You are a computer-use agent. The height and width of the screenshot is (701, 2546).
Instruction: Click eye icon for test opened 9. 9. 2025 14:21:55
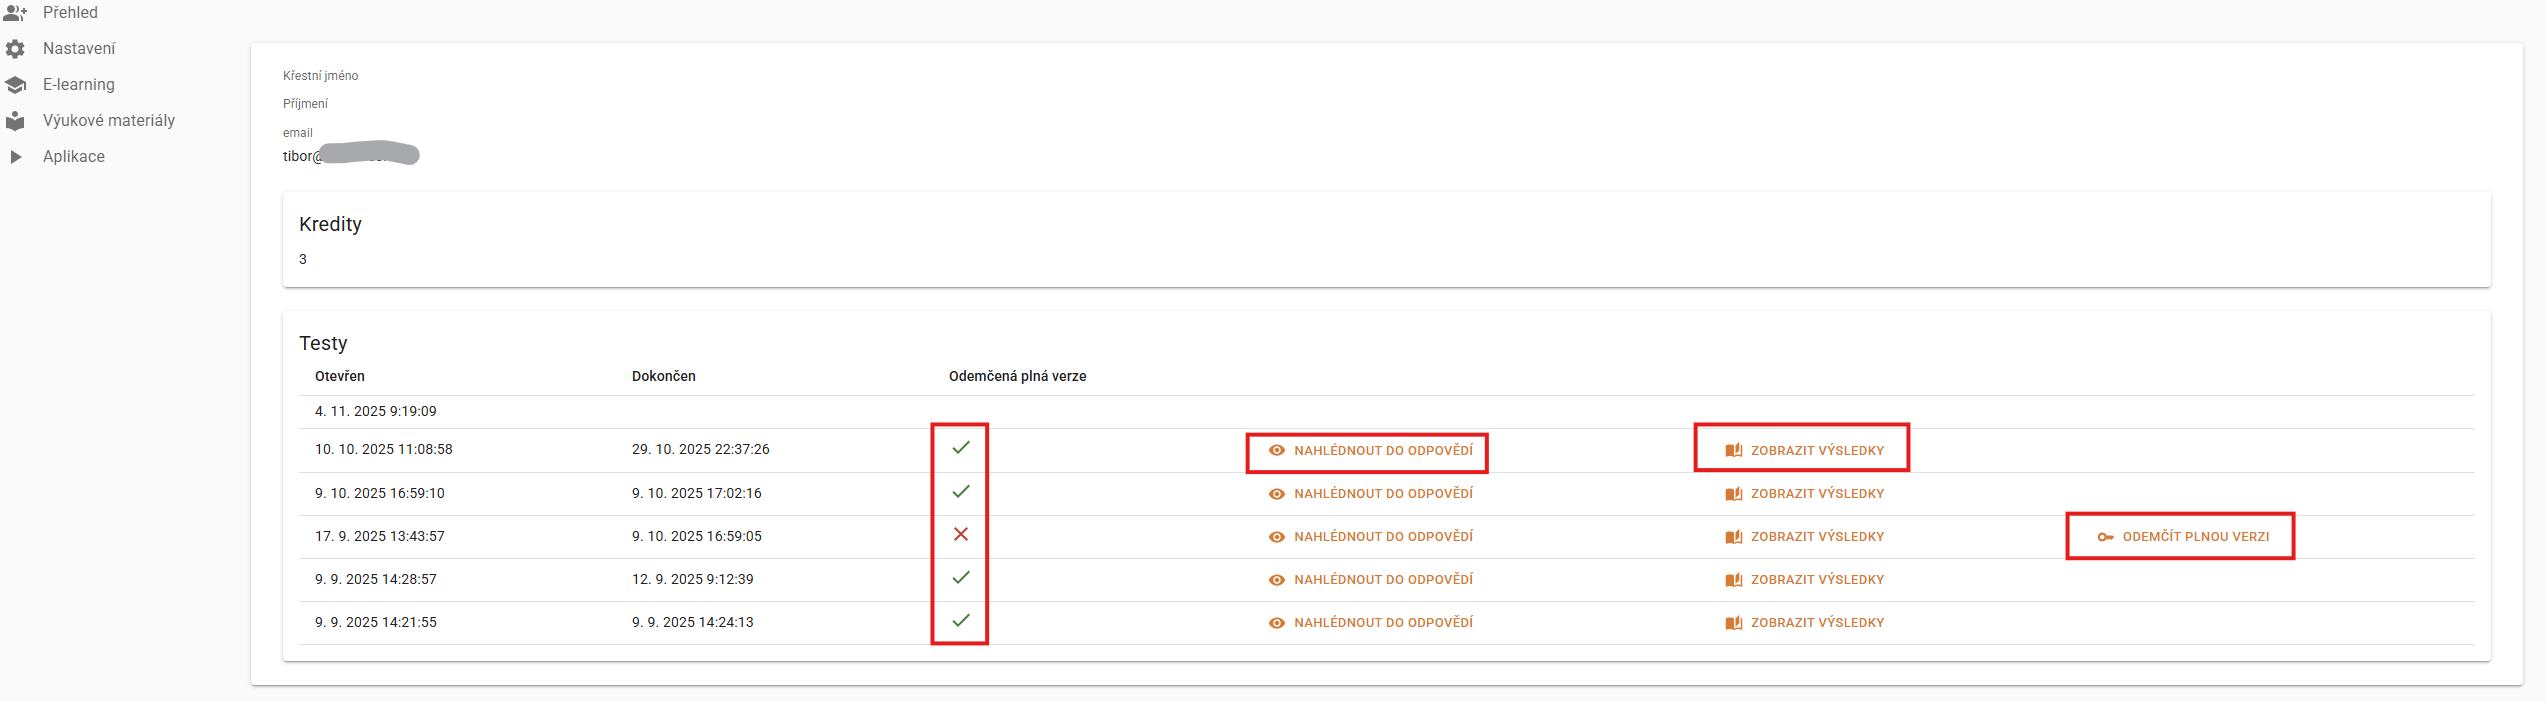(x=1277, y=623)
